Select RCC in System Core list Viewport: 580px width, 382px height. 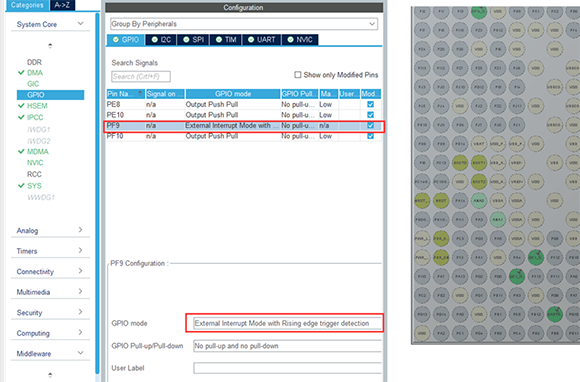(34, 174)
